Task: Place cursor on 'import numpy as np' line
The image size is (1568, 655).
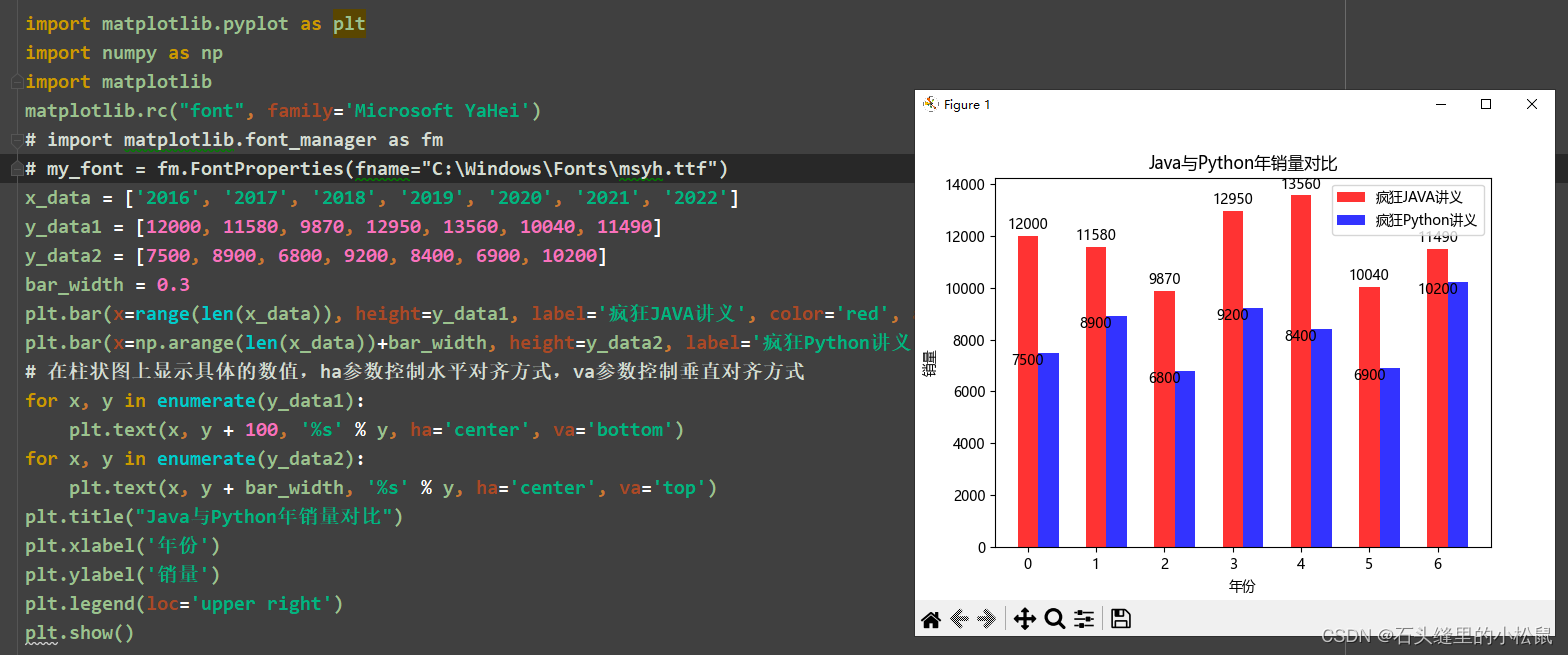Action: tap(124, 52)
